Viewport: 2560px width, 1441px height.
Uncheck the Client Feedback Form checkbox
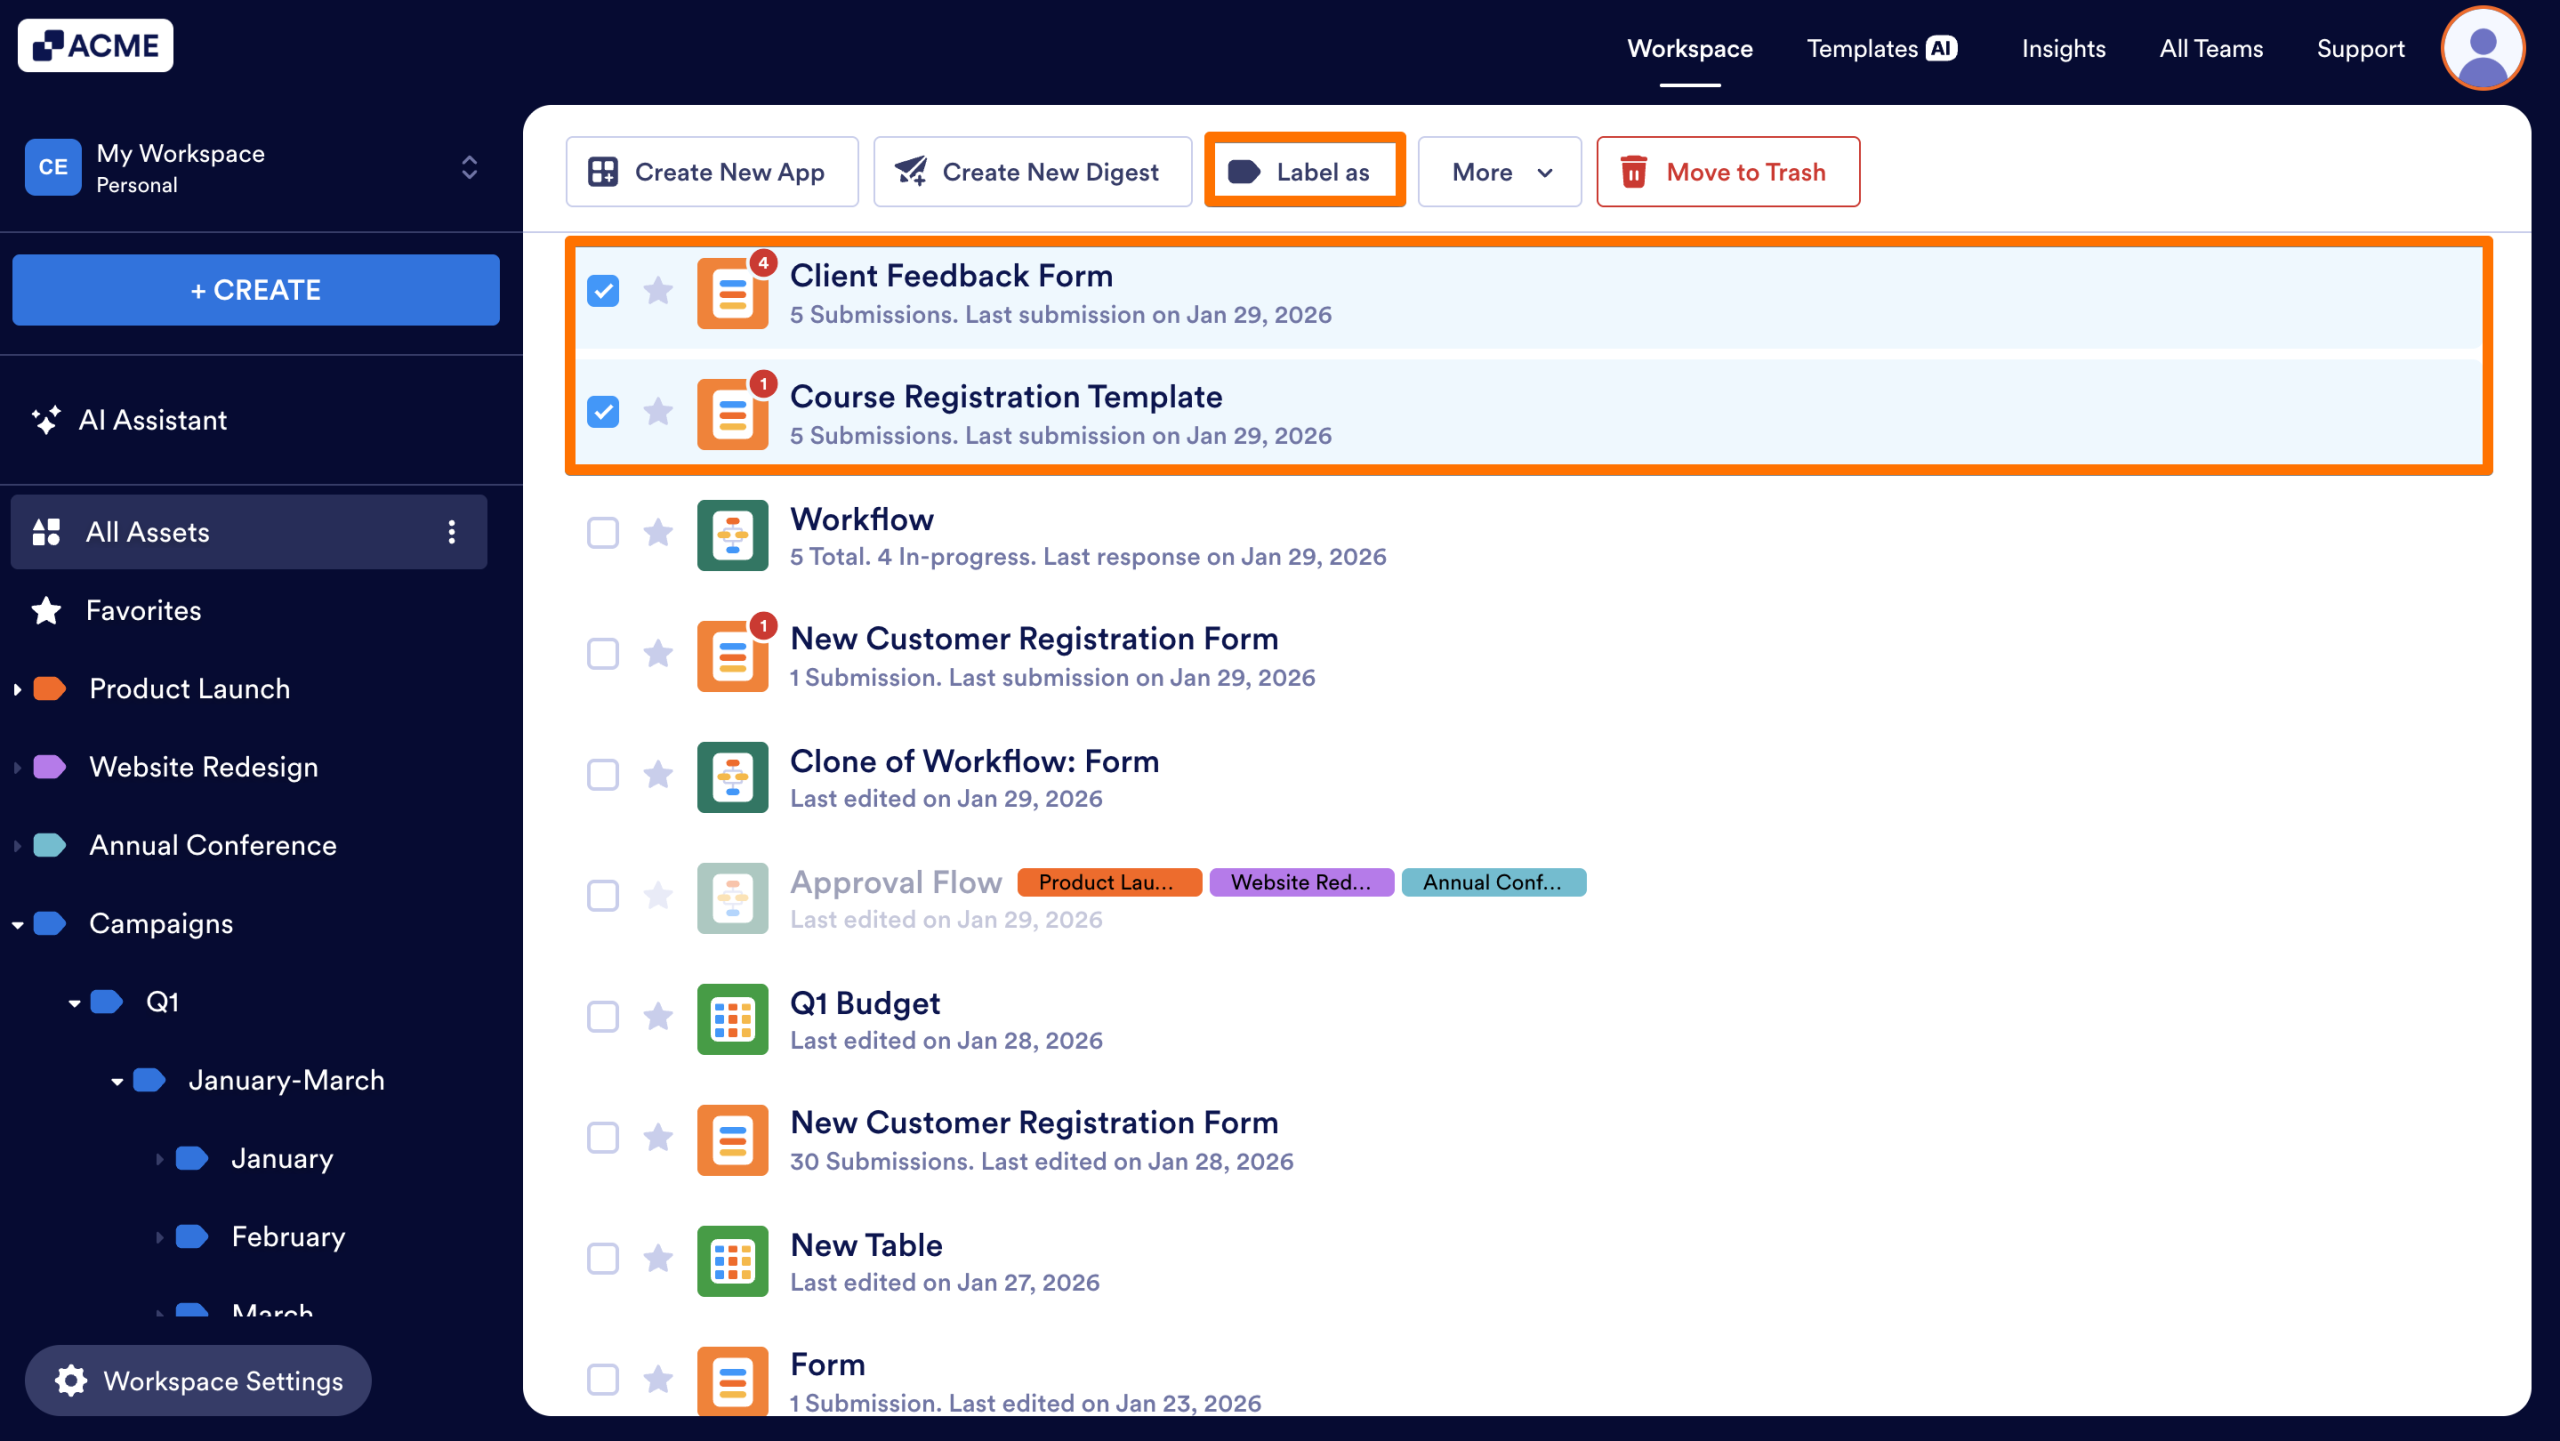(x=603, y=291)
